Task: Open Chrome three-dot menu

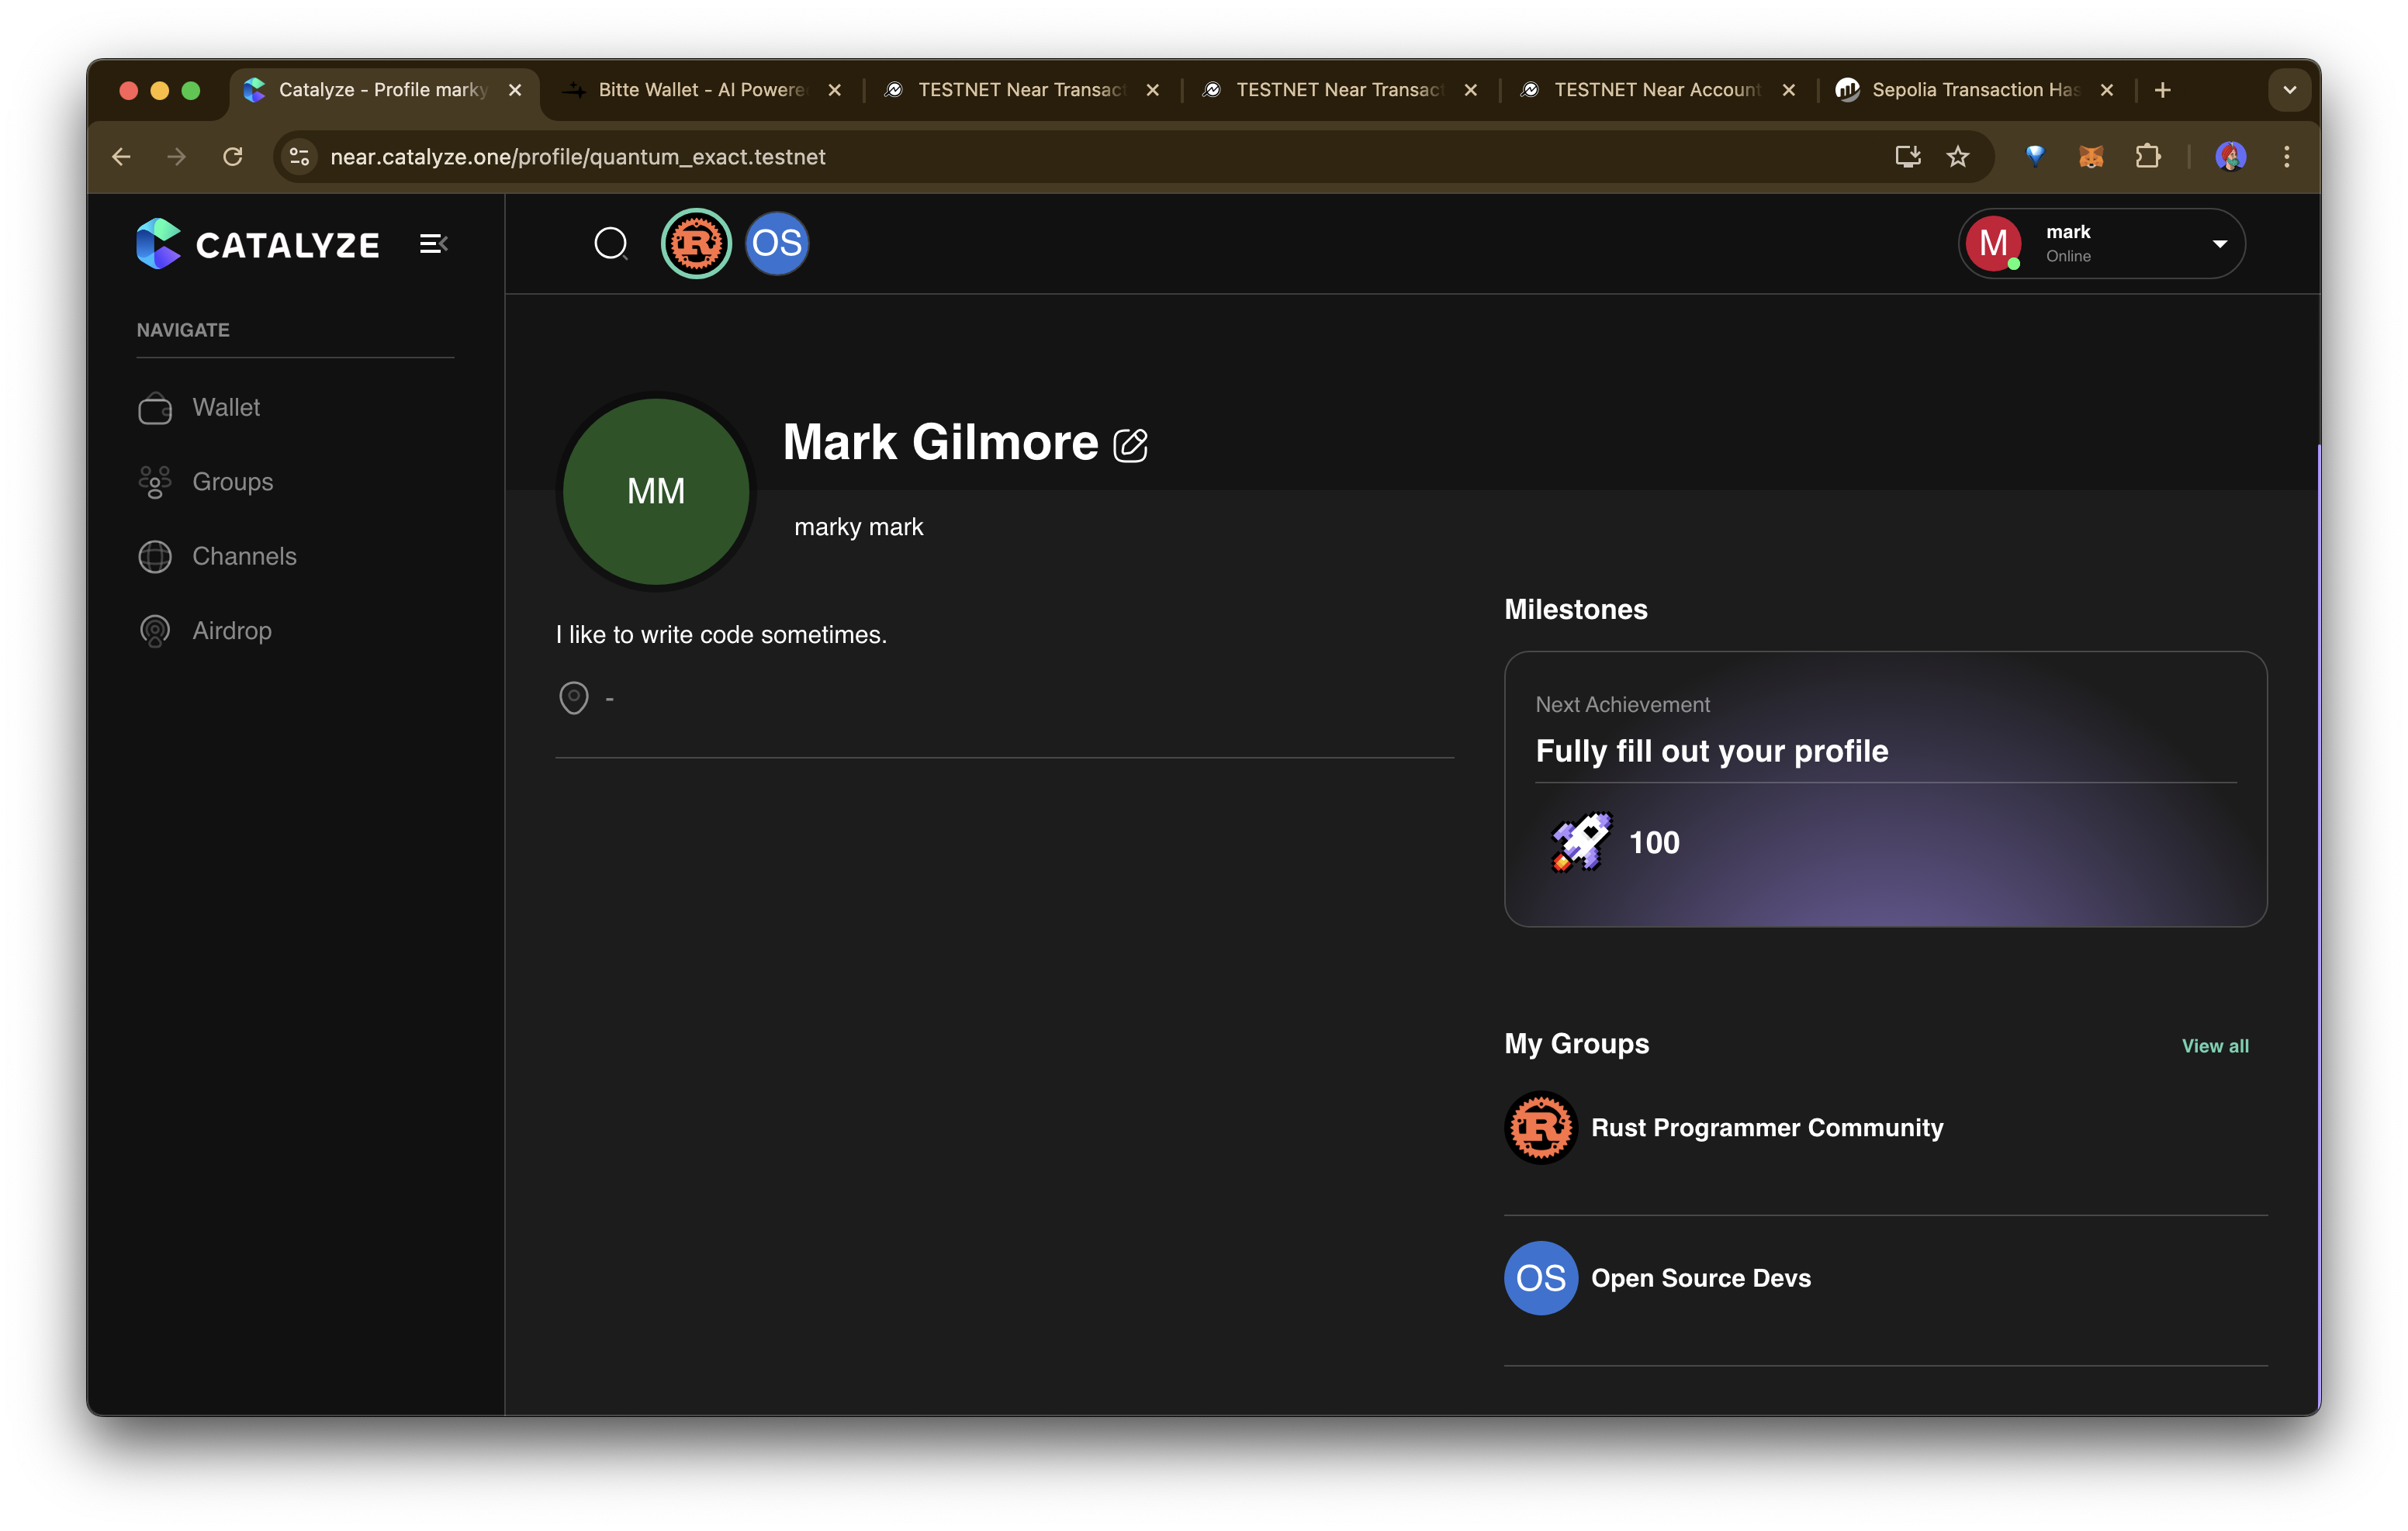Action: click(x=2286, y=157)
